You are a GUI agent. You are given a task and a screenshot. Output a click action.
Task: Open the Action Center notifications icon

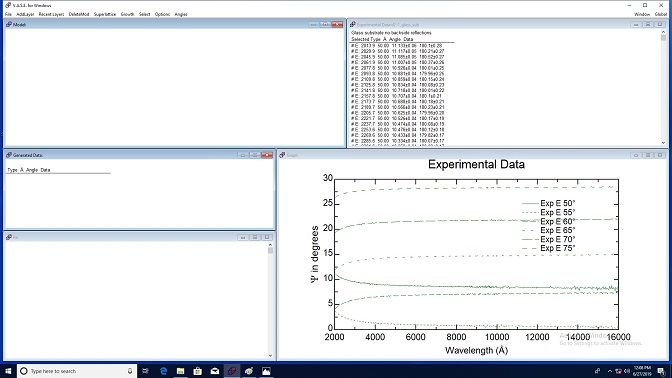coord(661,371)
